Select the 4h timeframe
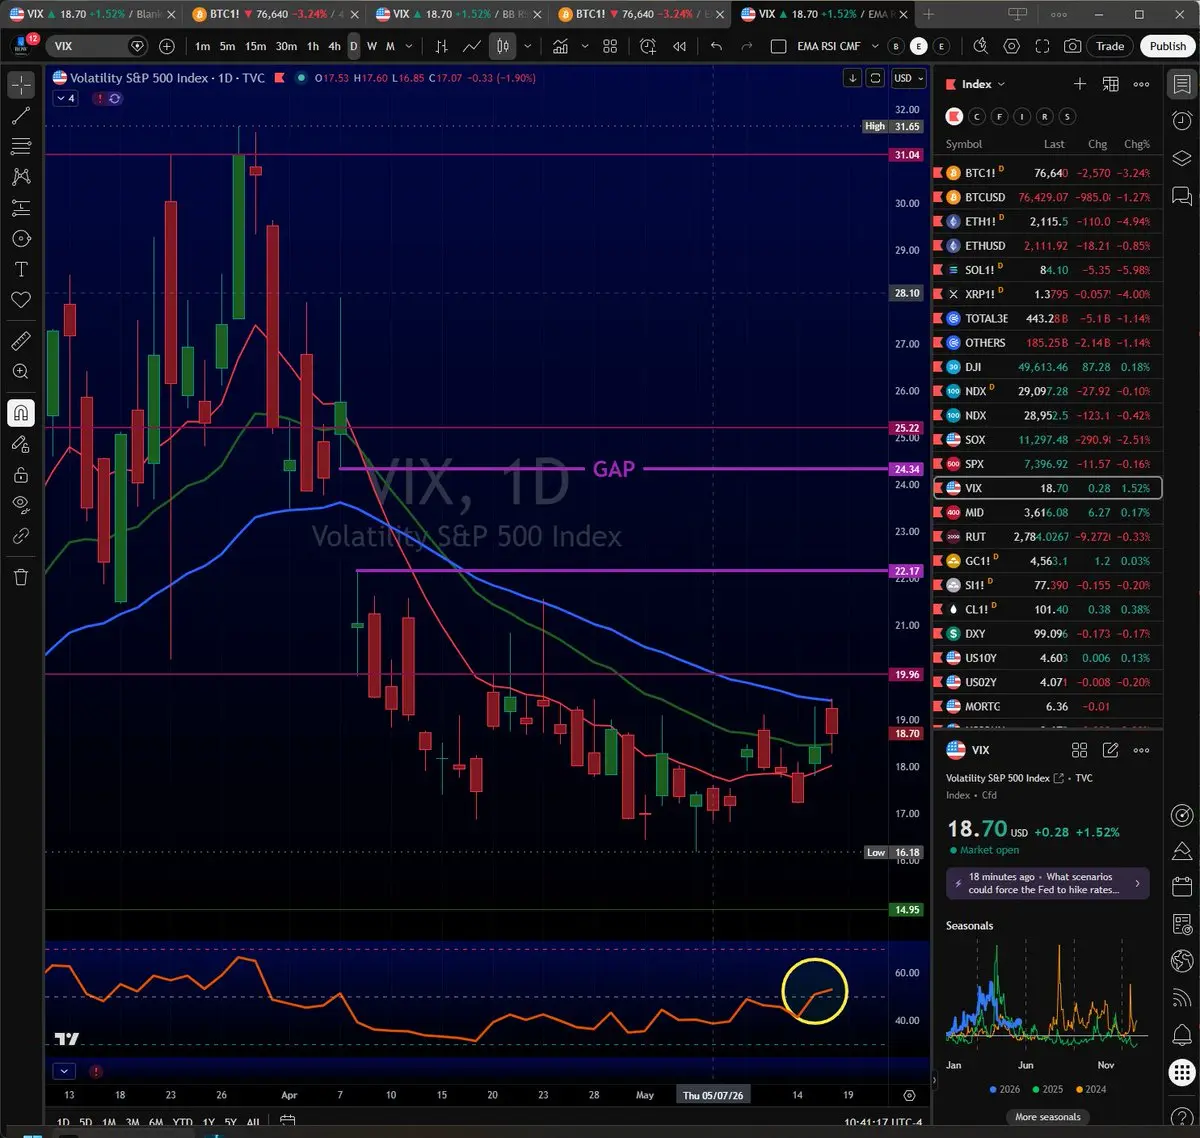 pyautogui.click(x=334, y=46)
